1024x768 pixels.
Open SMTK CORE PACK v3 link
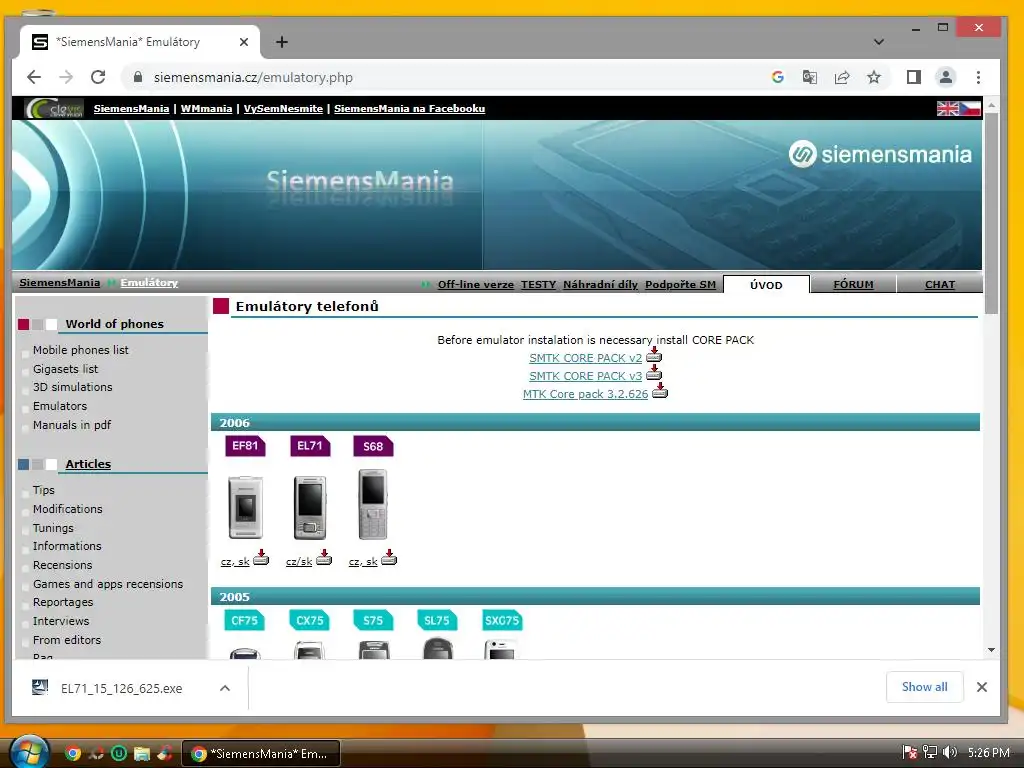[x=585, y=376]
